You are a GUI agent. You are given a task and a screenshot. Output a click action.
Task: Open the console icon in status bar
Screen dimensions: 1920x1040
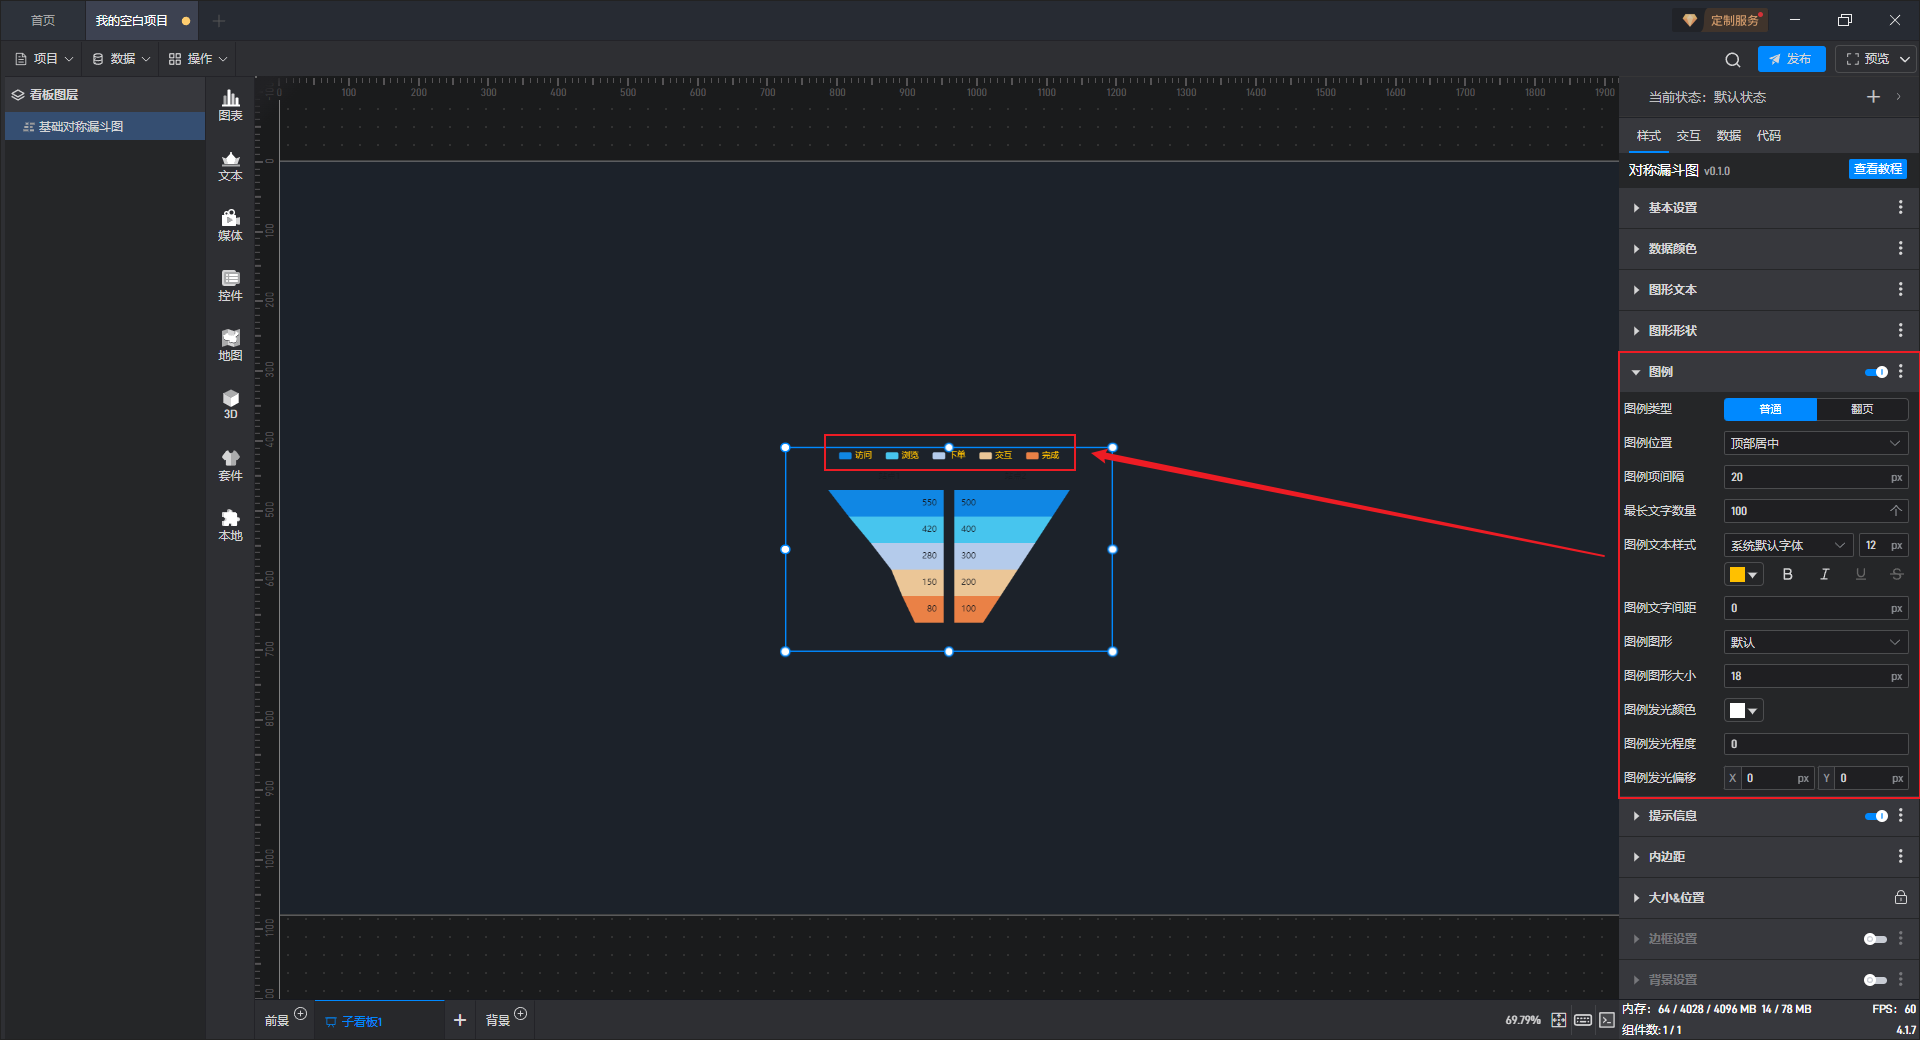(x=1606, y=1020)
